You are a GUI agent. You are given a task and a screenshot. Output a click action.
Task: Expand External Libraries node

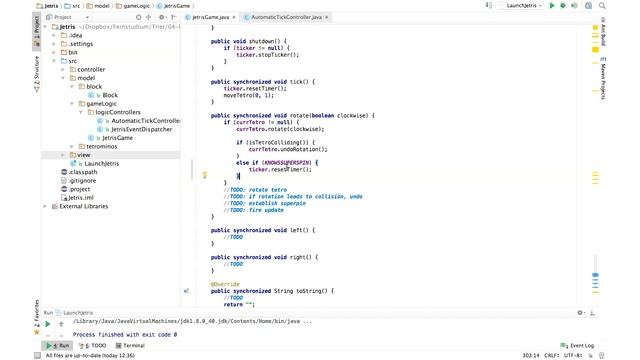click(x=45, y=207)
